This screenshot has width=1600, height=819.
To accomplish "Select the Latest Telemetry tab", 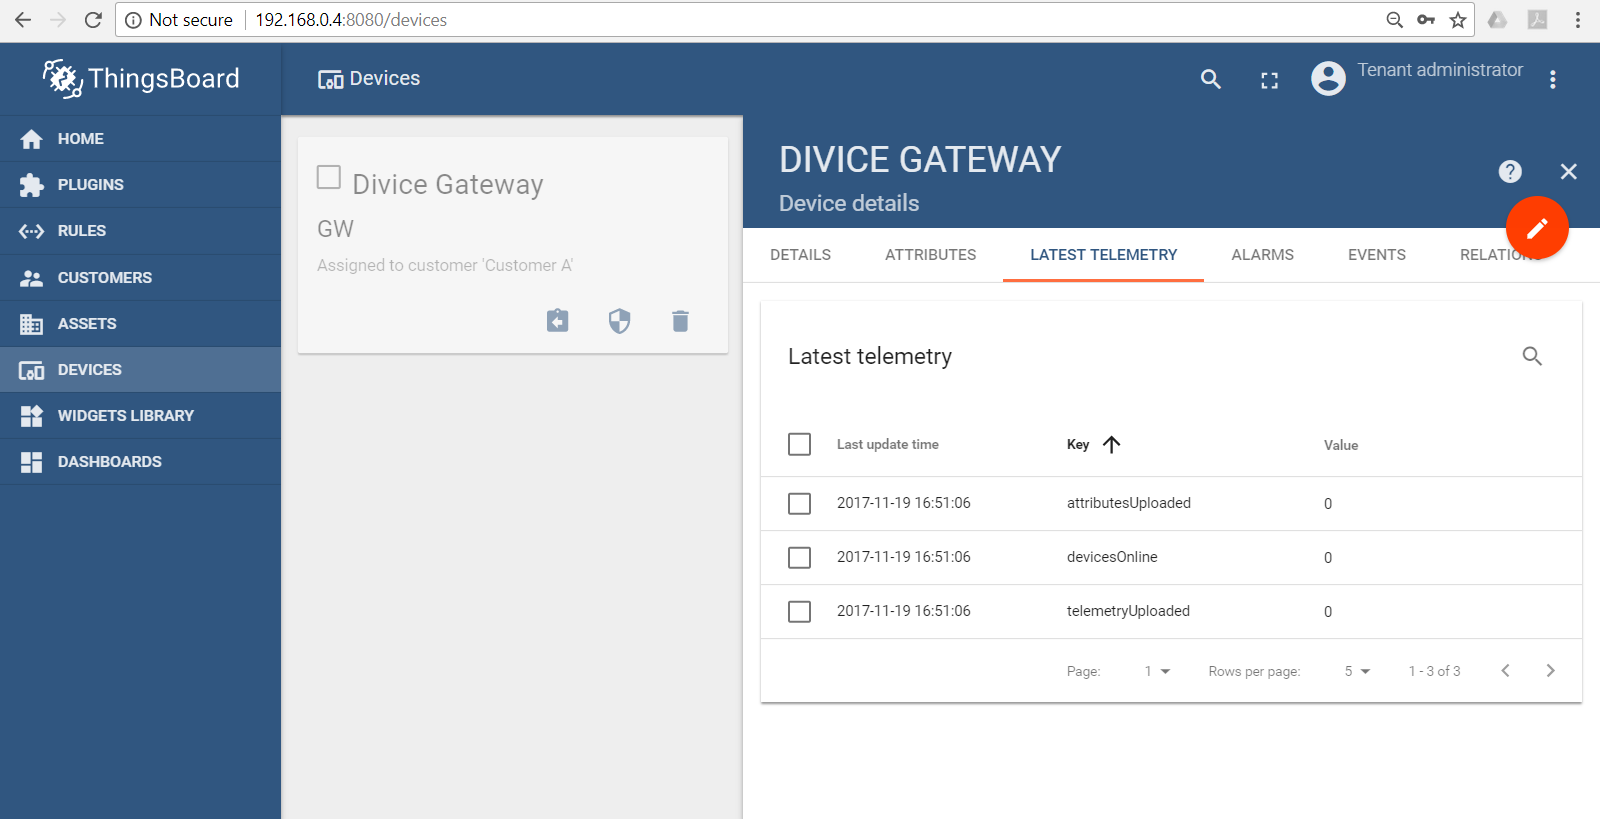I will (1103, 255).
